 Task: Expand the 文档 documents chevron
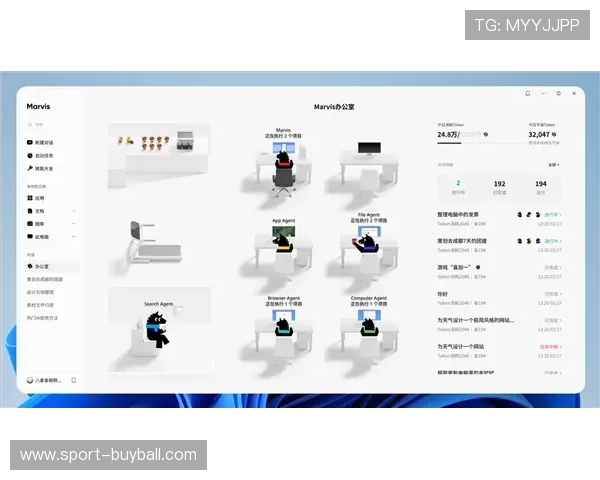coord(74,211)
